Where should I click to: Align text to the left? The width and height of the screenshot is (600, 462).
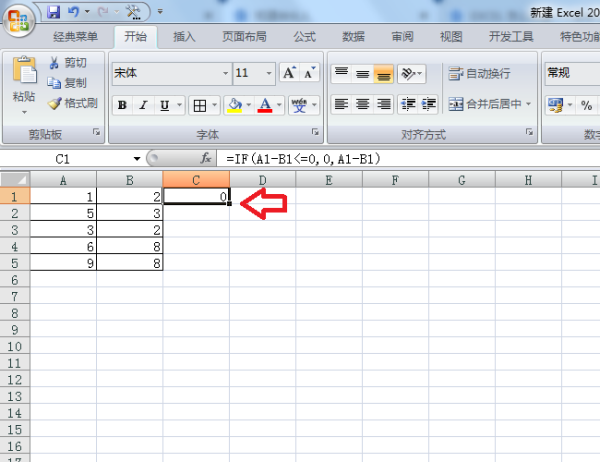point(341,104)
